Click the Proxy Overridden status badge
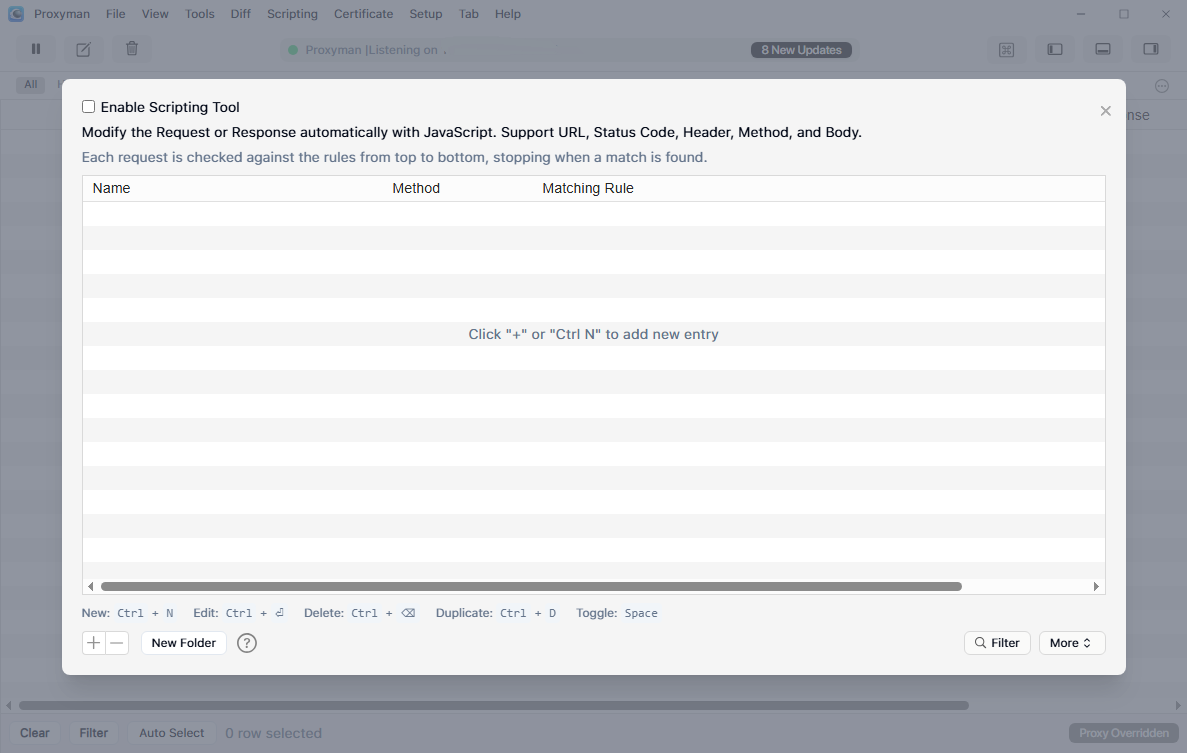 point(1123,733)
